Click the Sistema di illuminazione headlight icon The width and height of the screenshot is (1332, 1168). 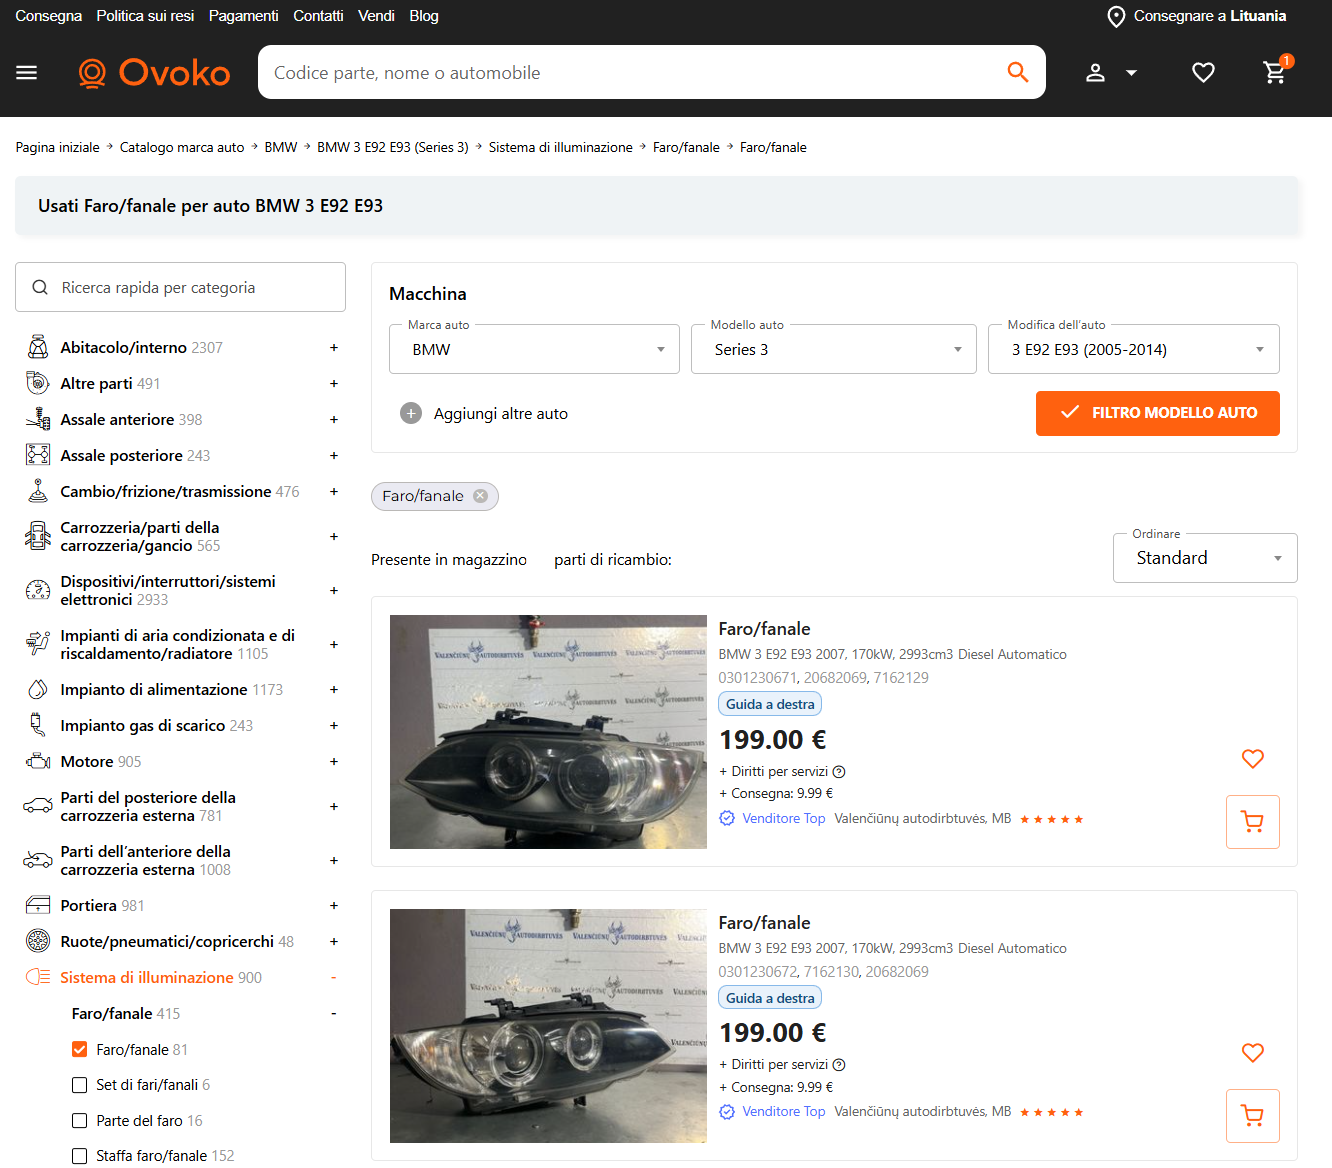coord(38,978)
